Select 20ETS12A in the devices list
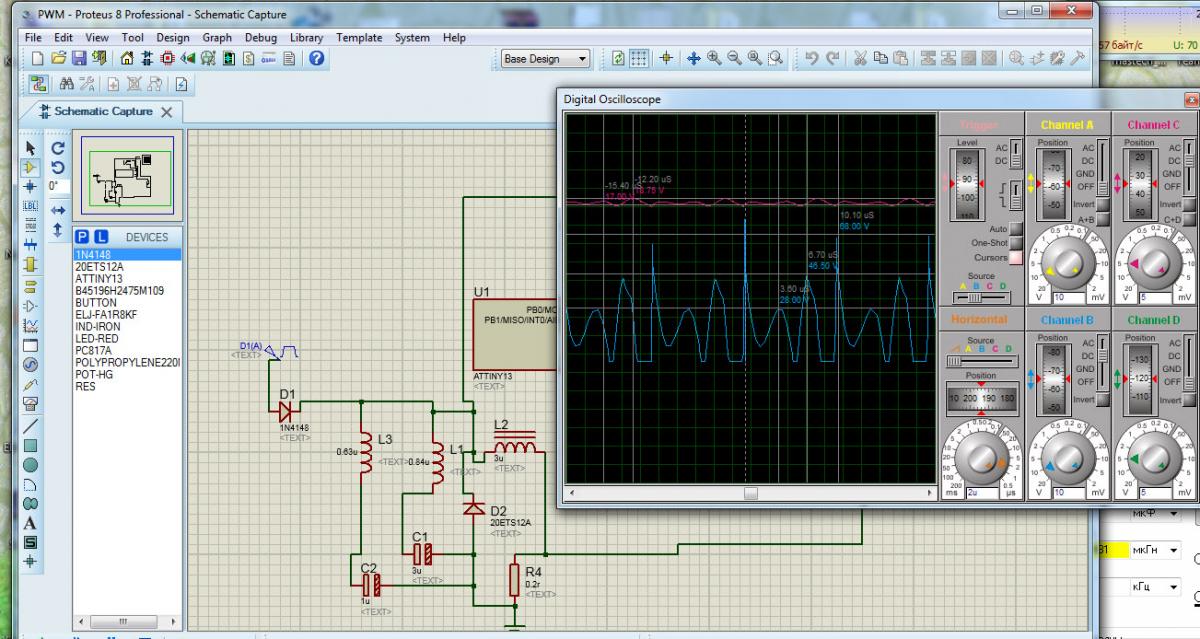This screenshot has height=639, width=1200. coord(100,267)
